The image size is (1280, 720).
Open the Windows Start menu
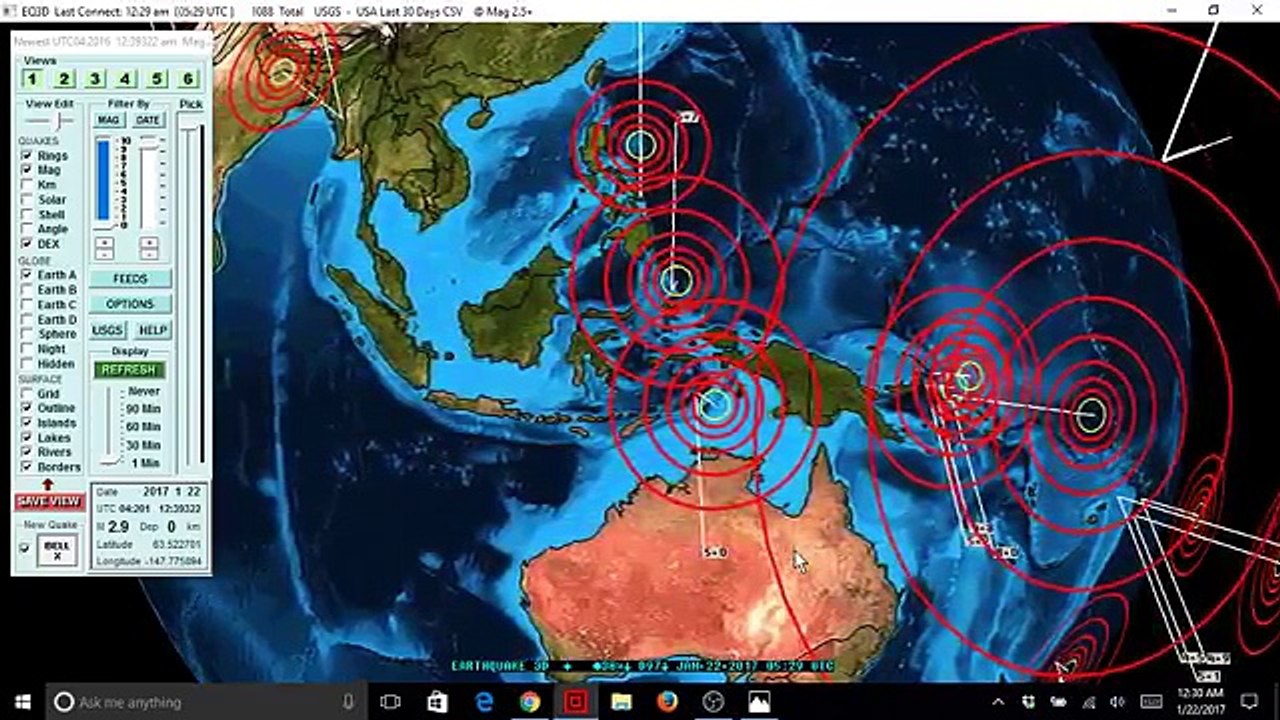[23, 702]
